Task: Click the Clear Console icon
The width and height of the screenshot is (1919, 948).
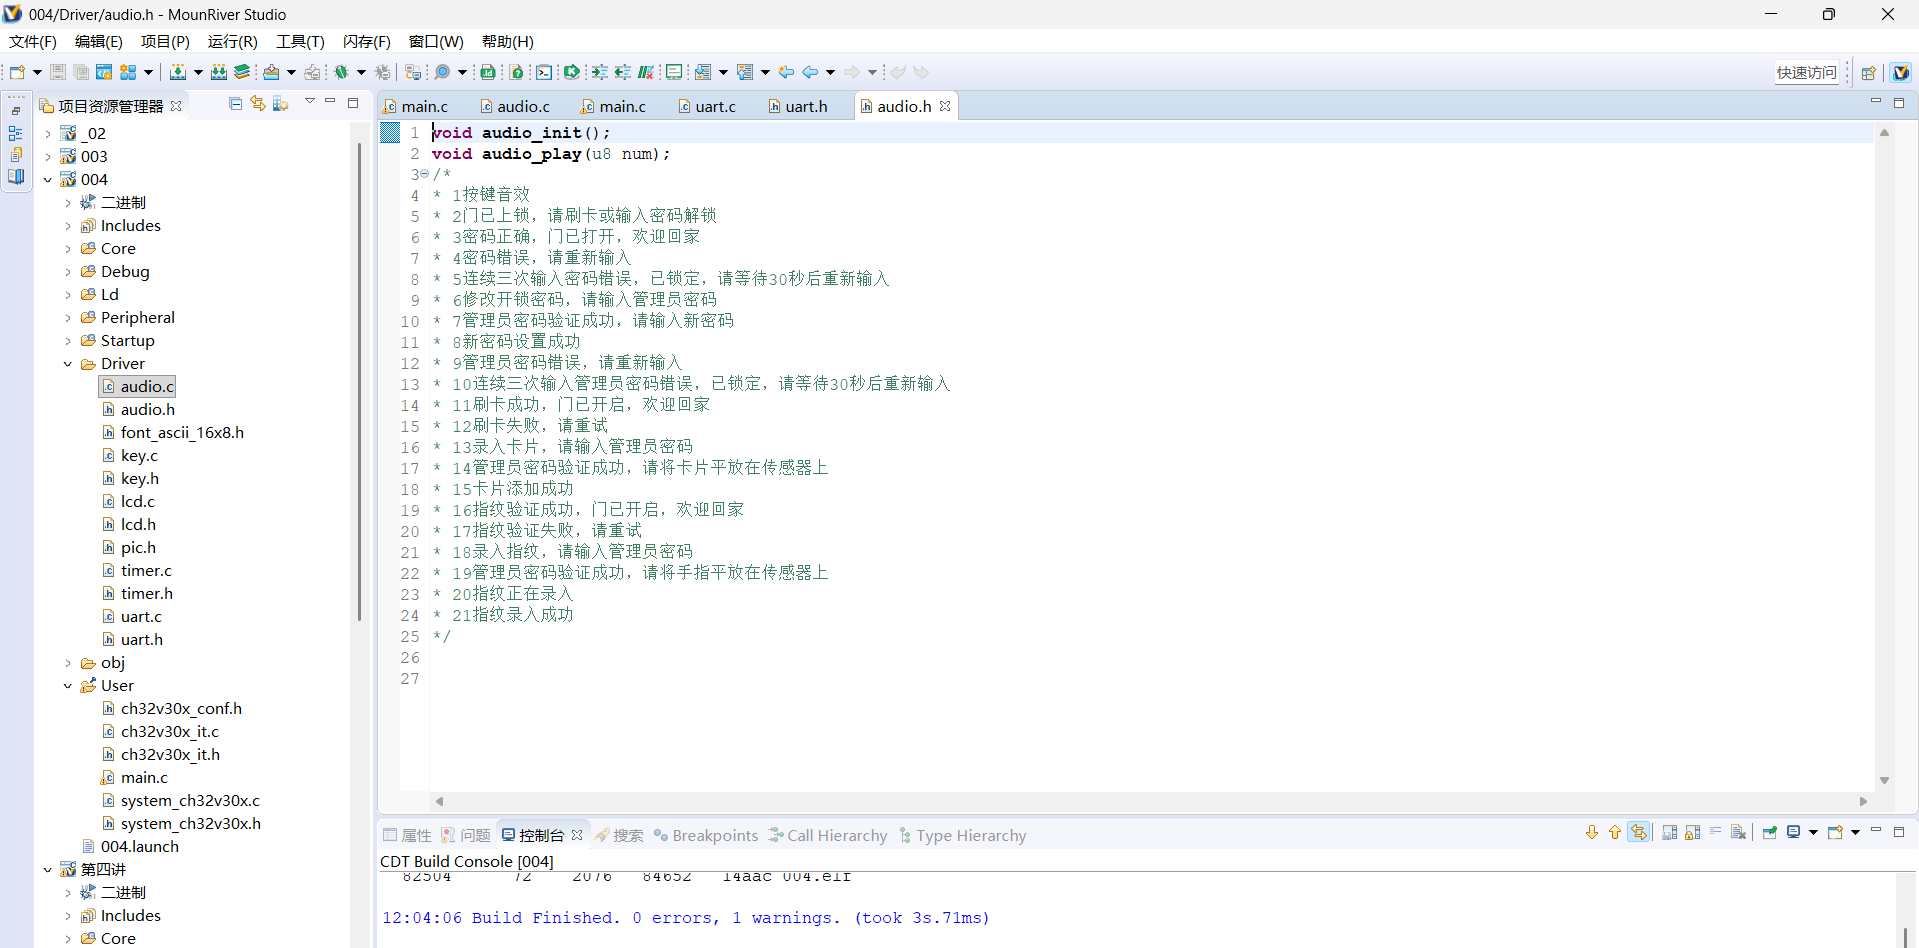Action: (1739, 832)
